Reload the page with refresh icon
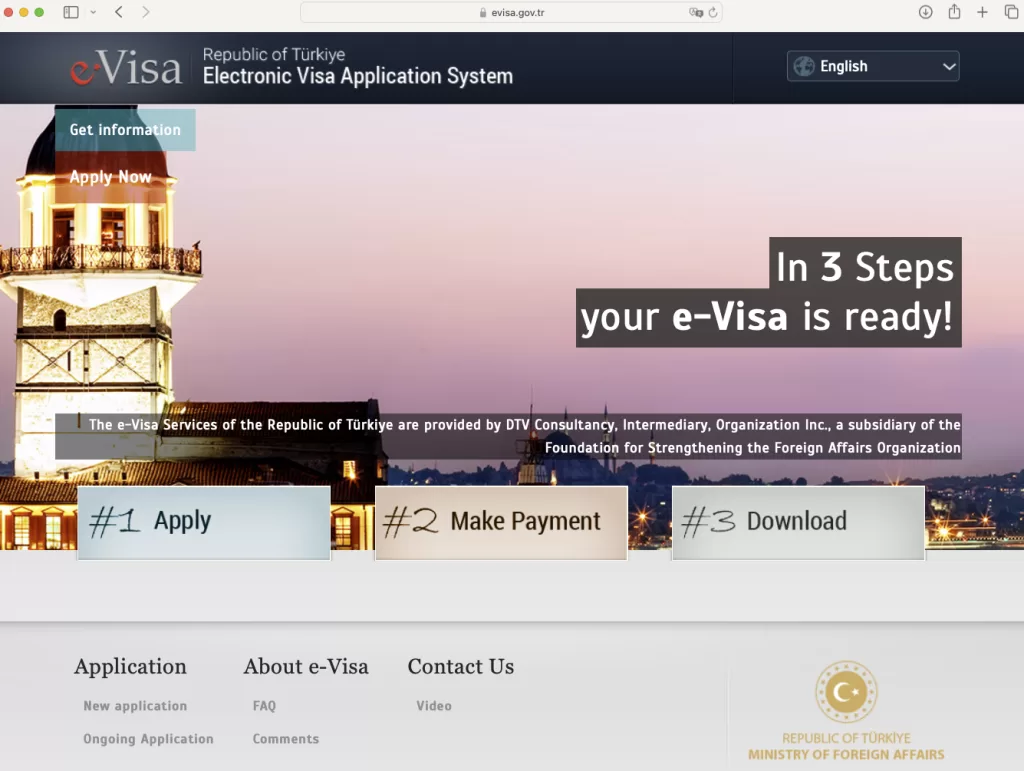 coord(713,12)
